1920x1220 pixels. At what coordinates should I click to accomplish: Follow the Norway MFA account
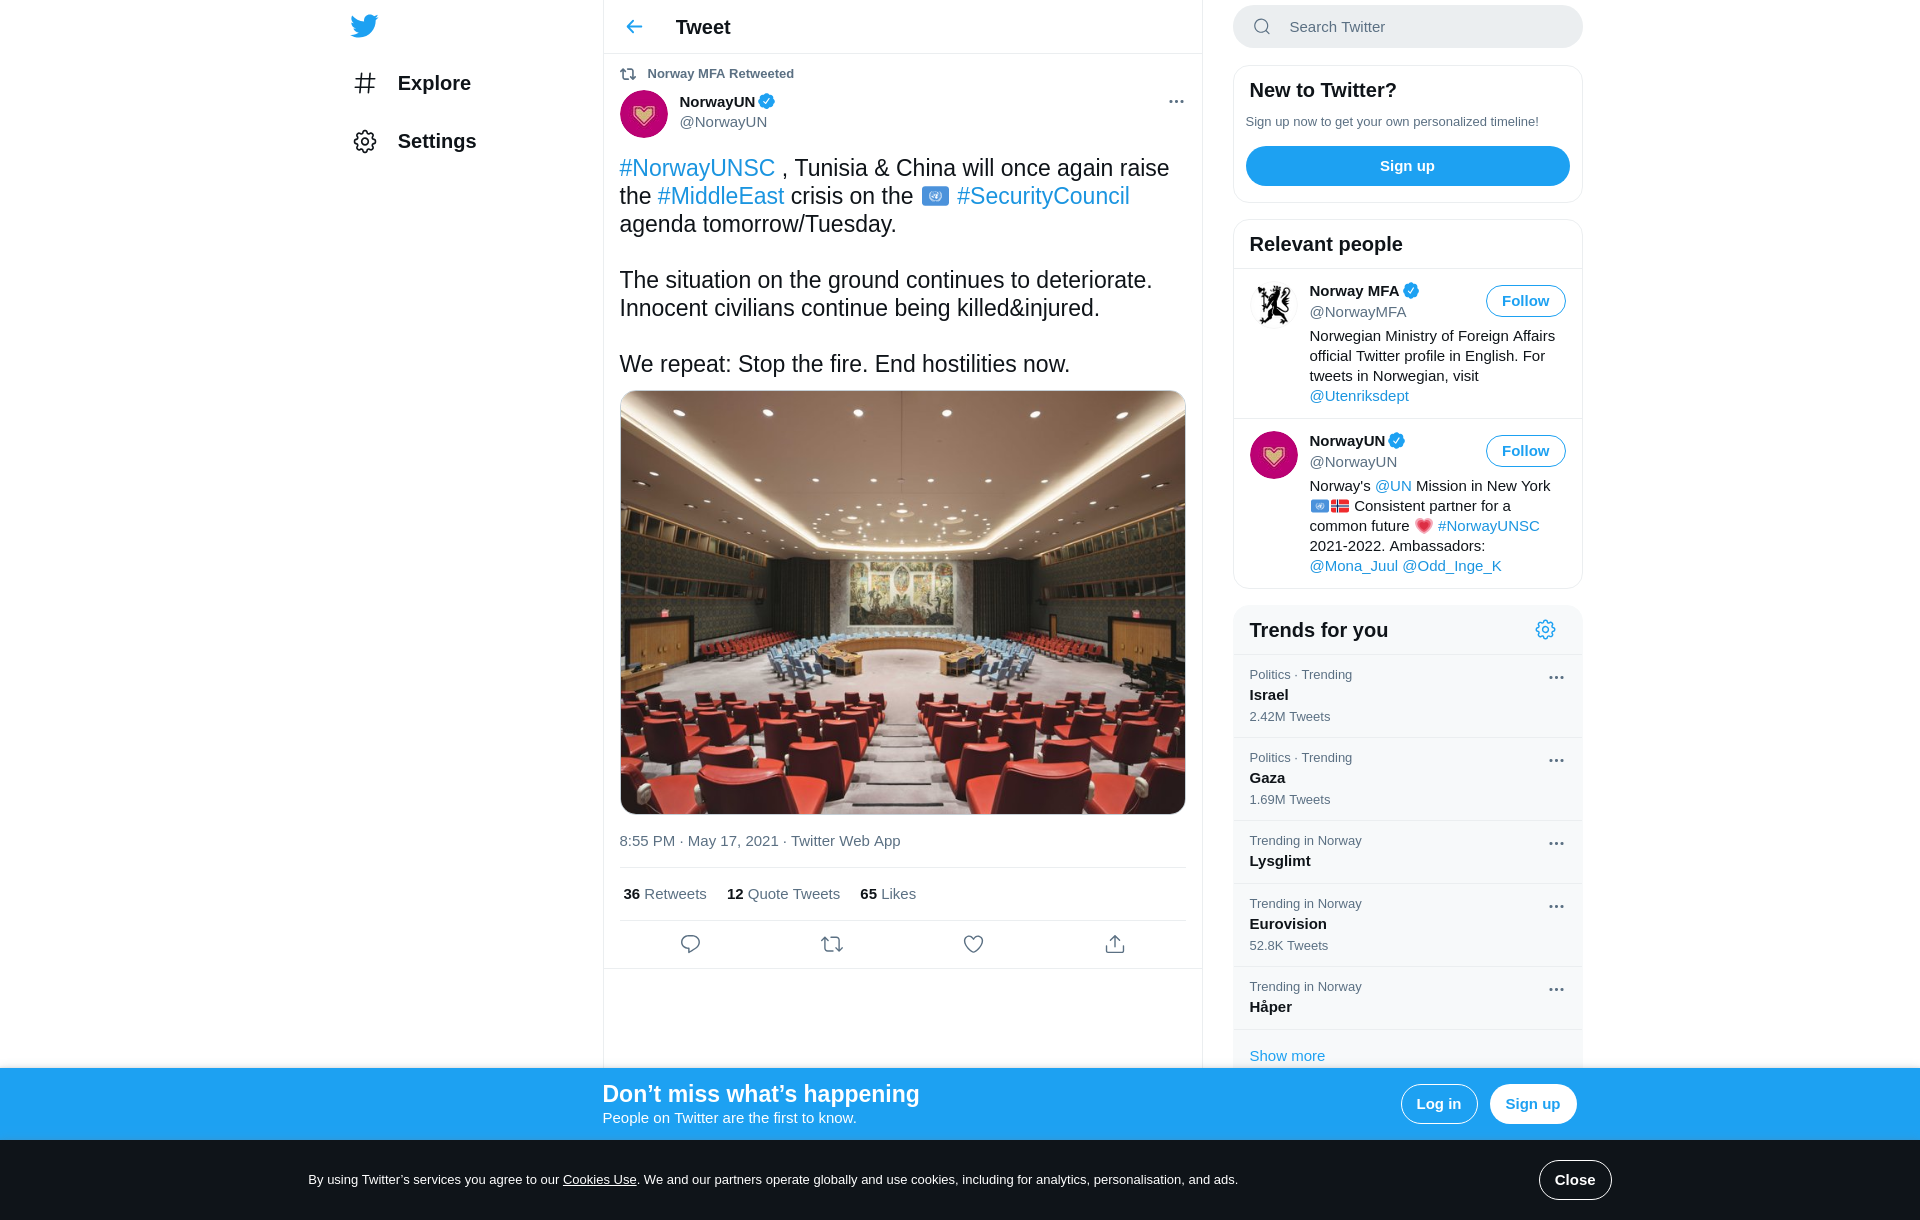tap(1525, 301)
